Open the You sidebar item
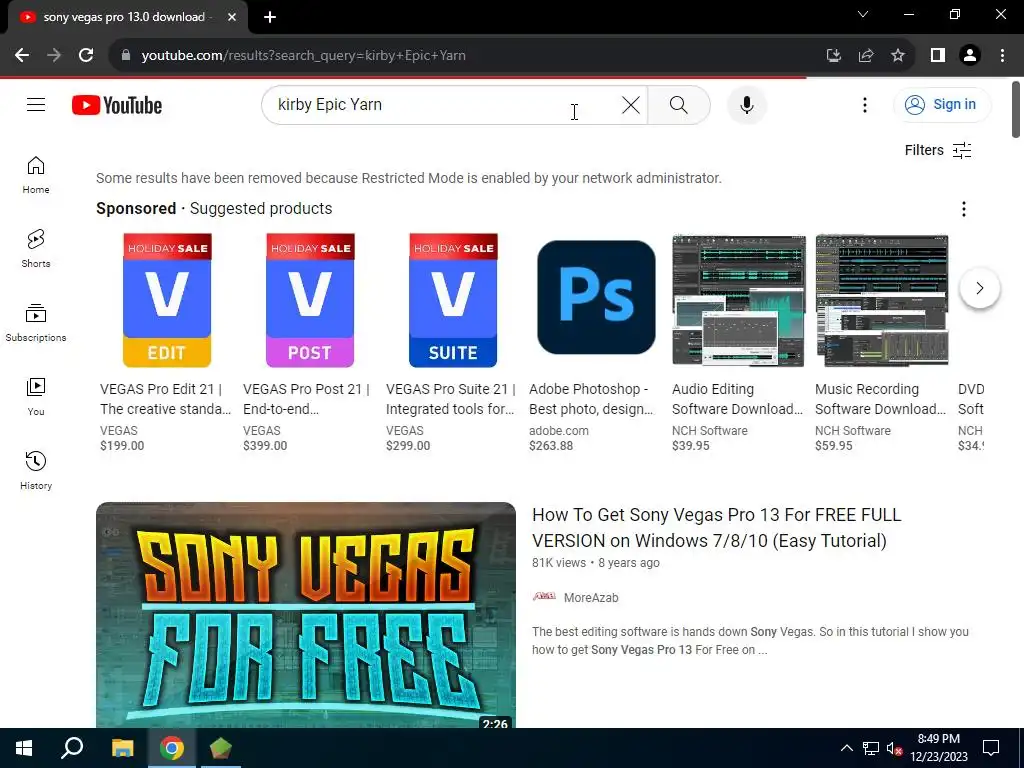 tap(36, 396)
